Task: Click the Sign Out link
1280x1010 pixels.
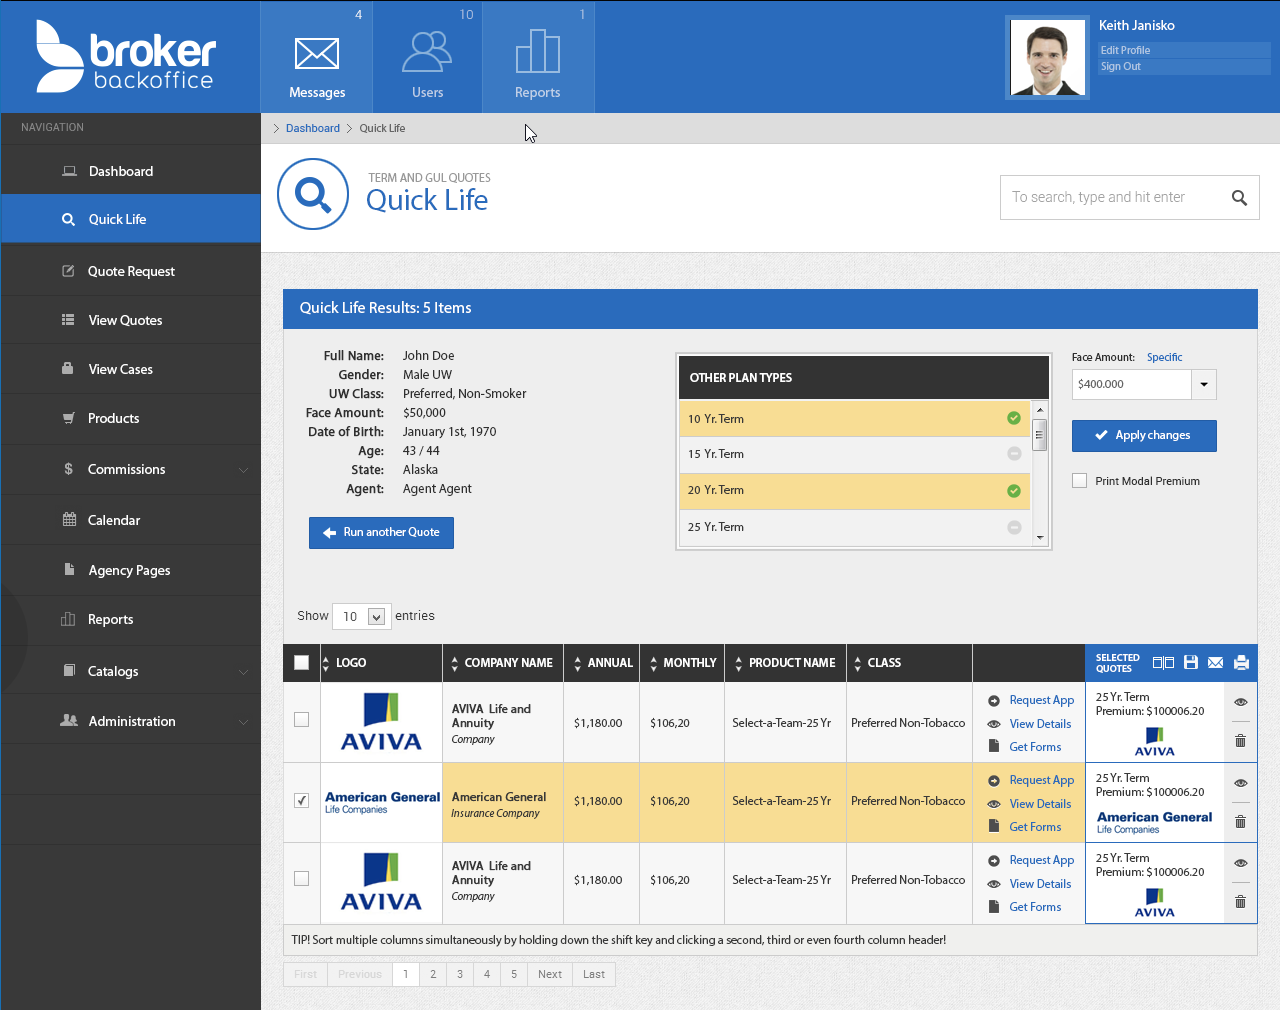Action: pos(1120,67)
